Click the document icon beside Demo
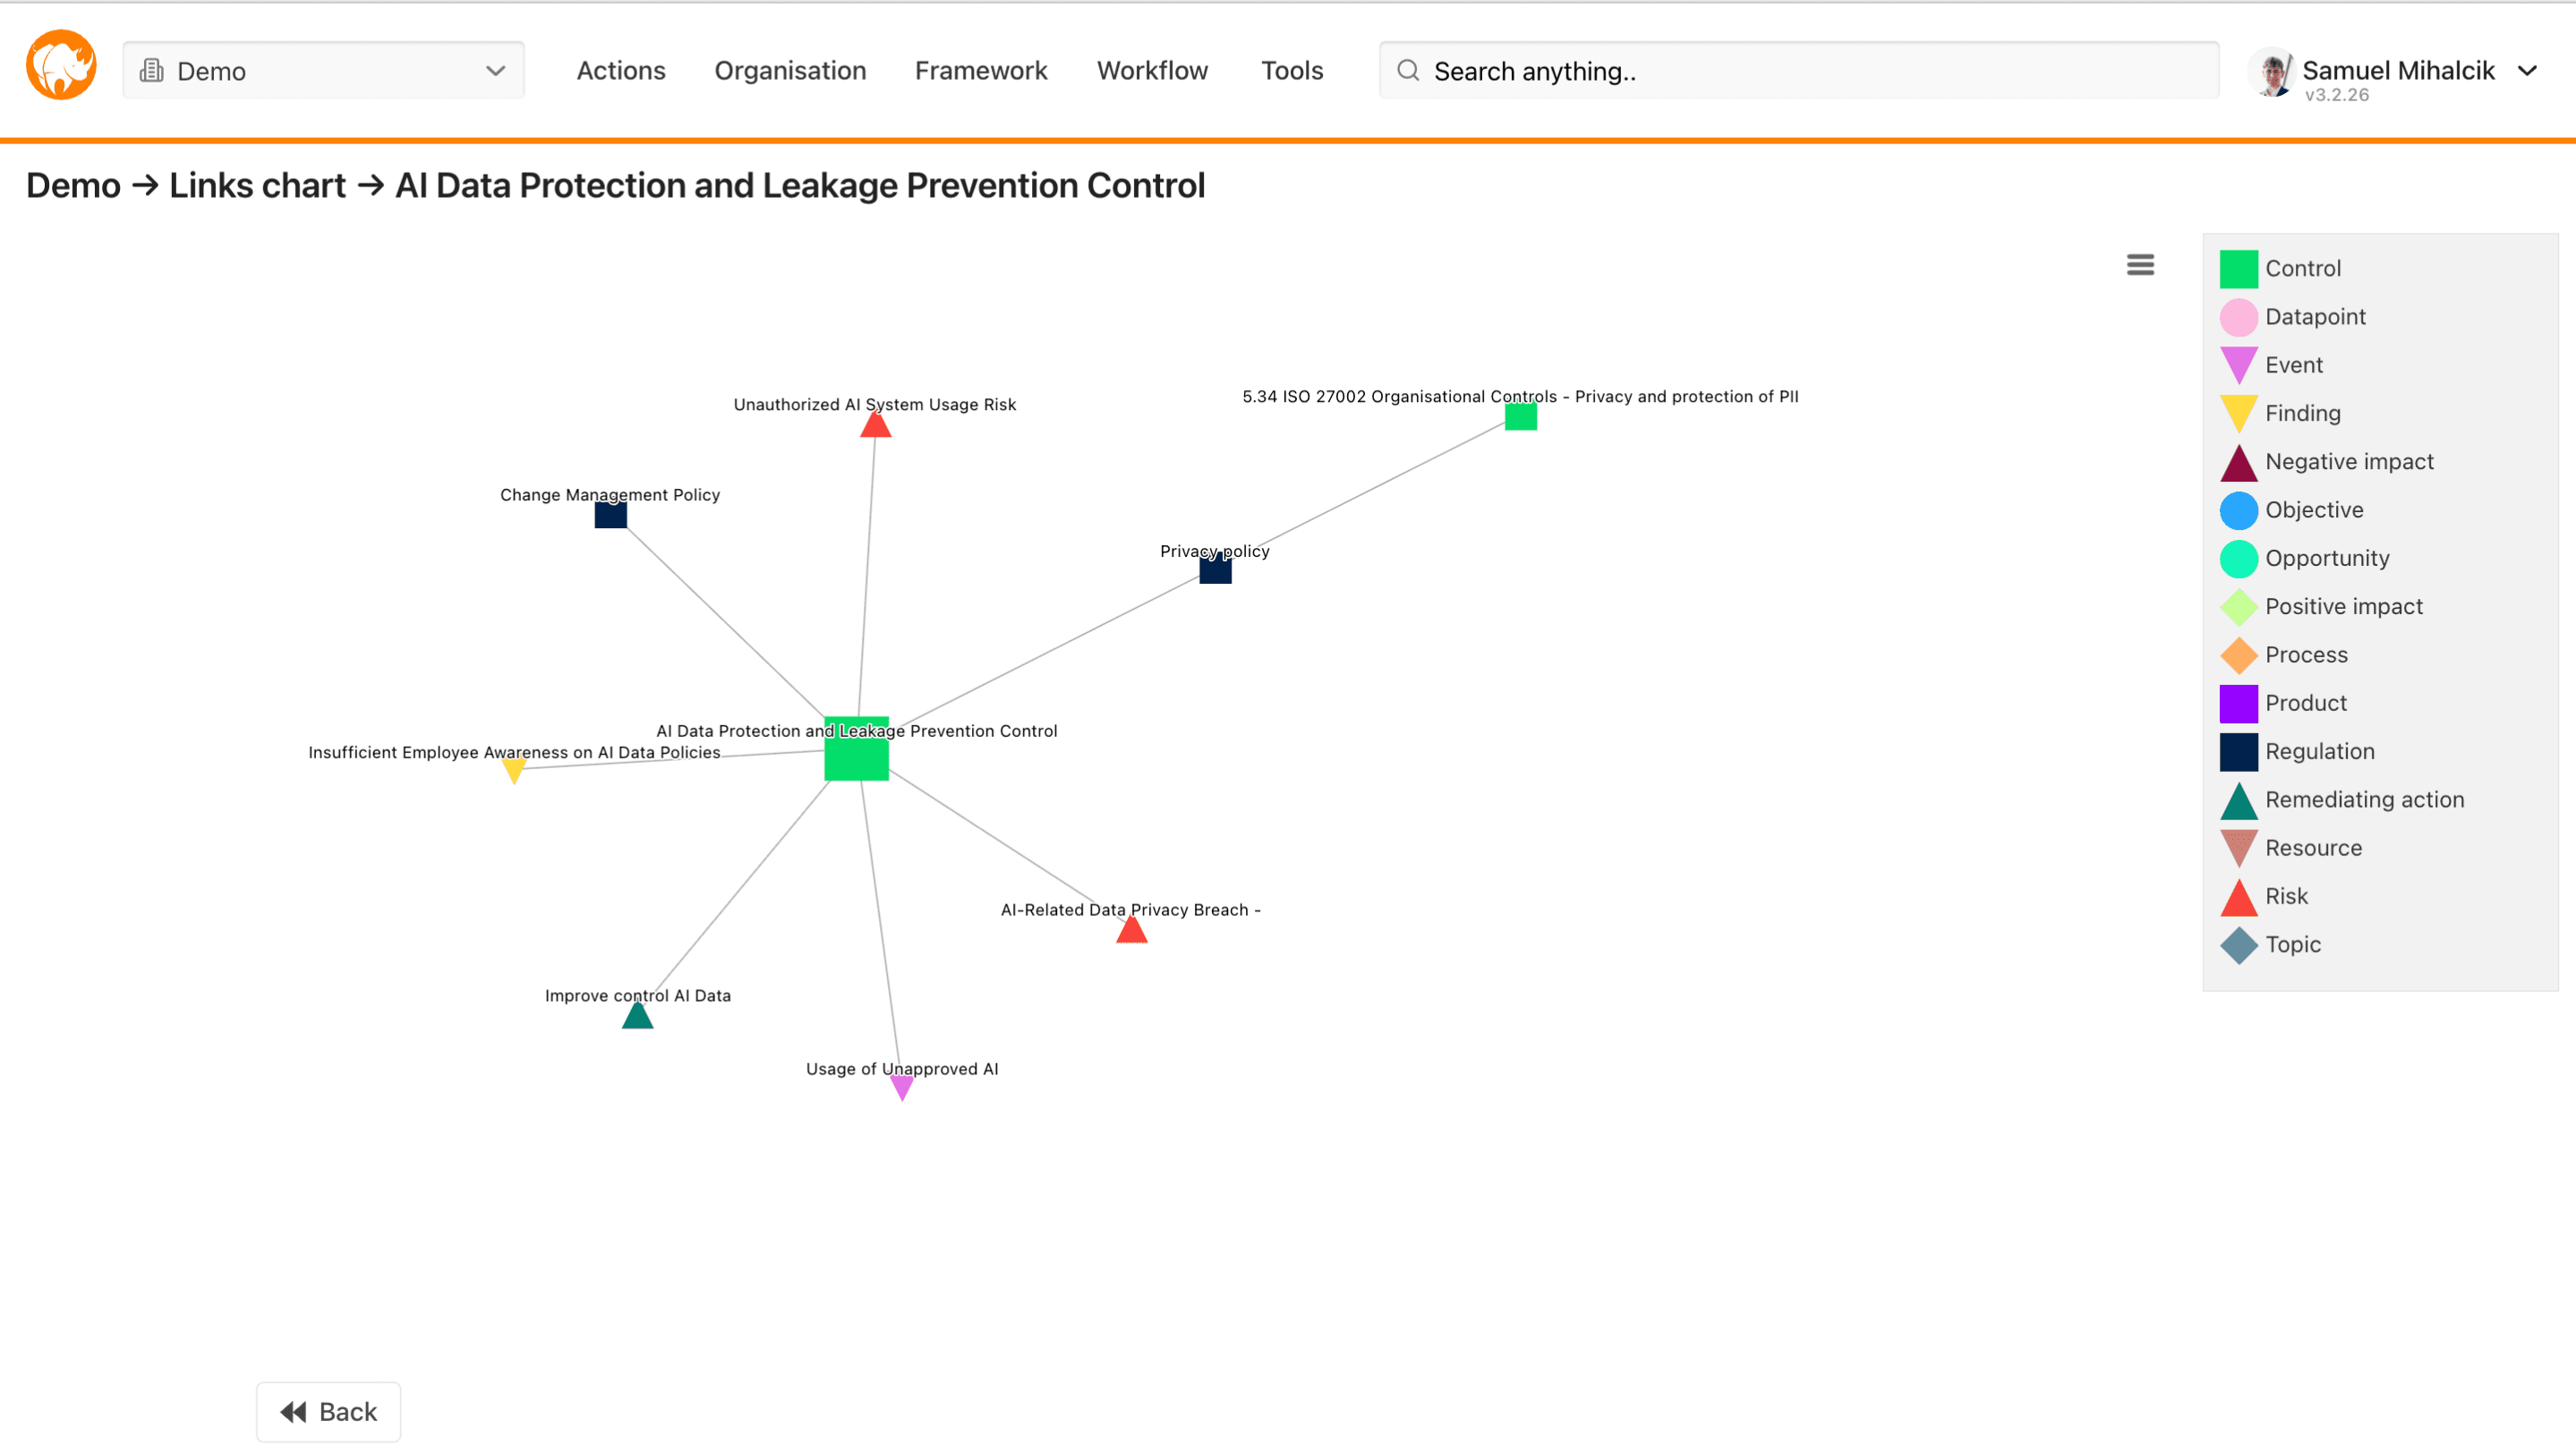The height and width of the screenshot is (1454, 2576). point(152,70)
